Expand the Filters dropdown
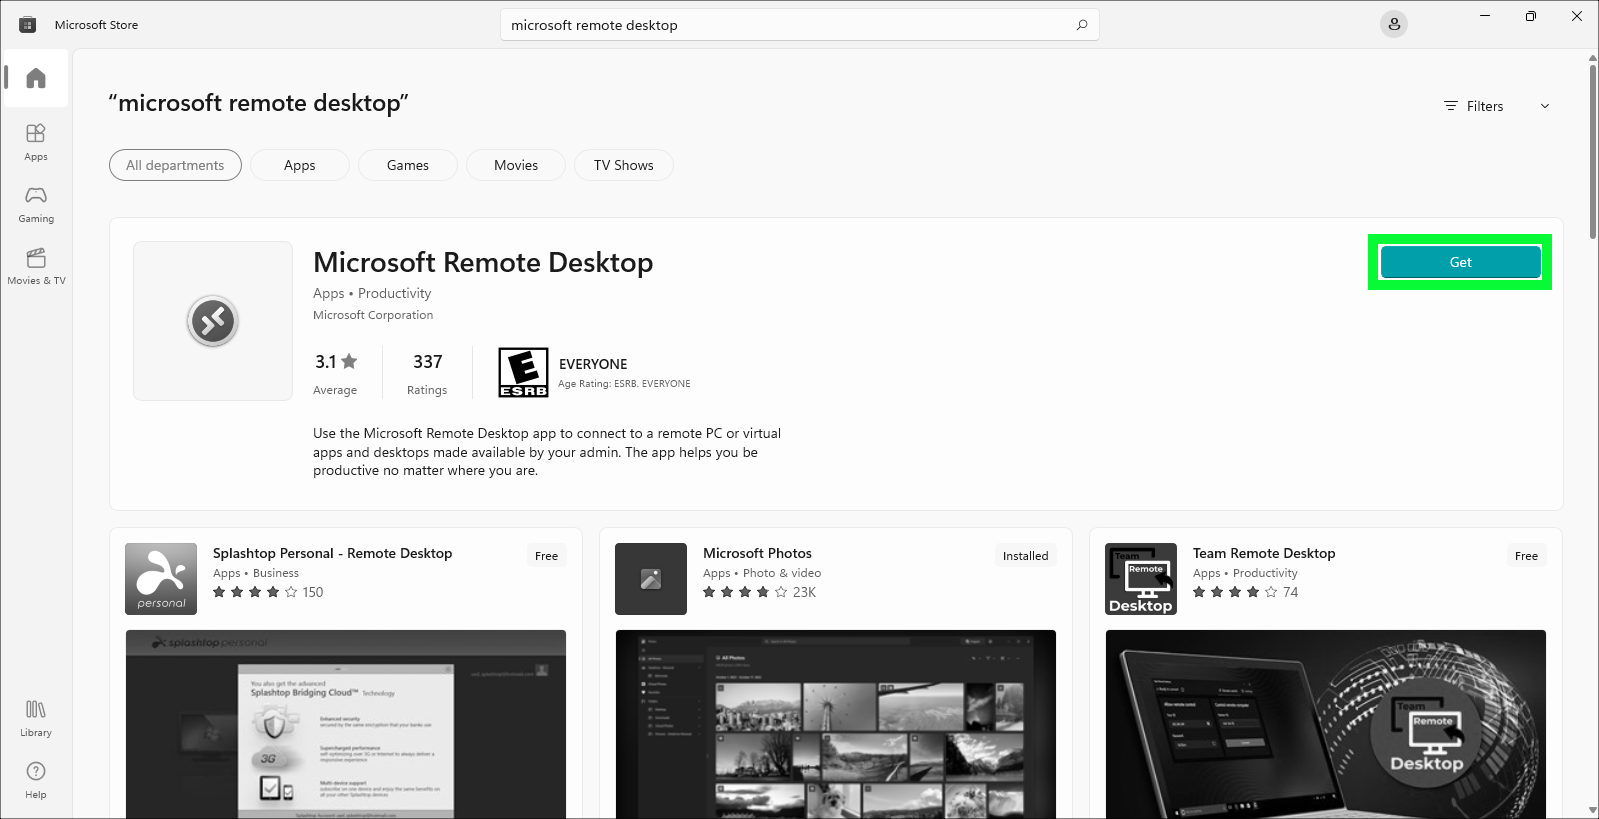Image resolution: width=1599 pixels, height=819 pixels. [x=1484, y=106]
